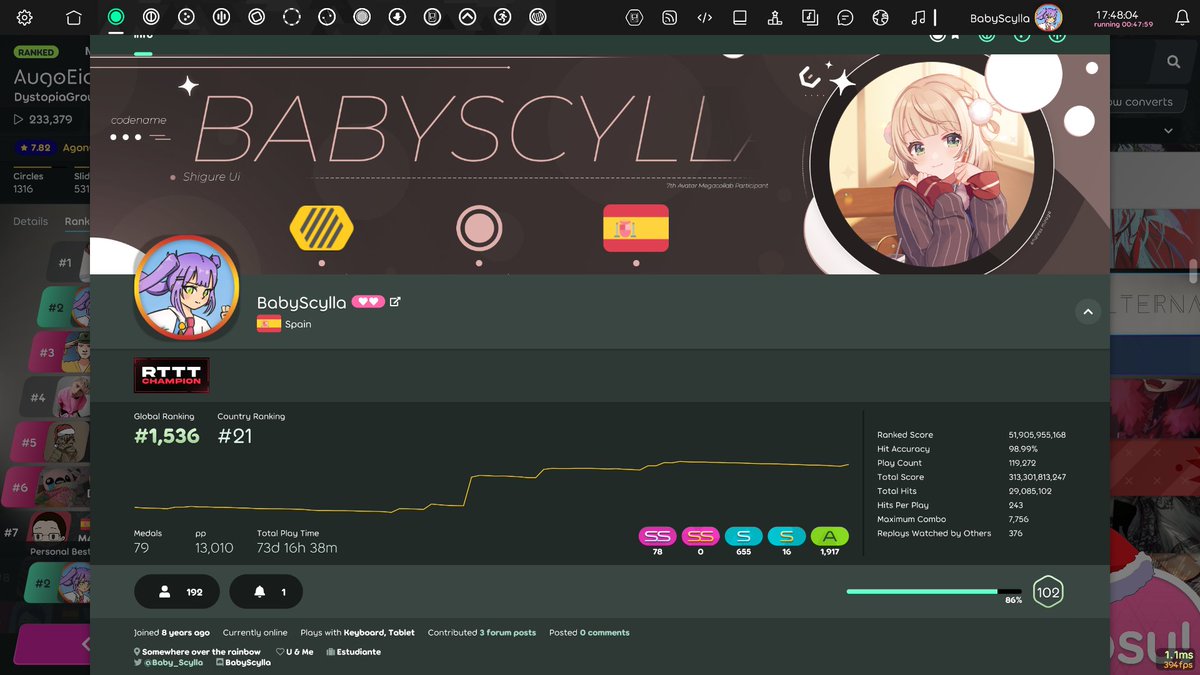Viewport: 1200px width, 675px height.
Task: Select the upward-chevron custom ruleset icon
Action: coord(467,17)
